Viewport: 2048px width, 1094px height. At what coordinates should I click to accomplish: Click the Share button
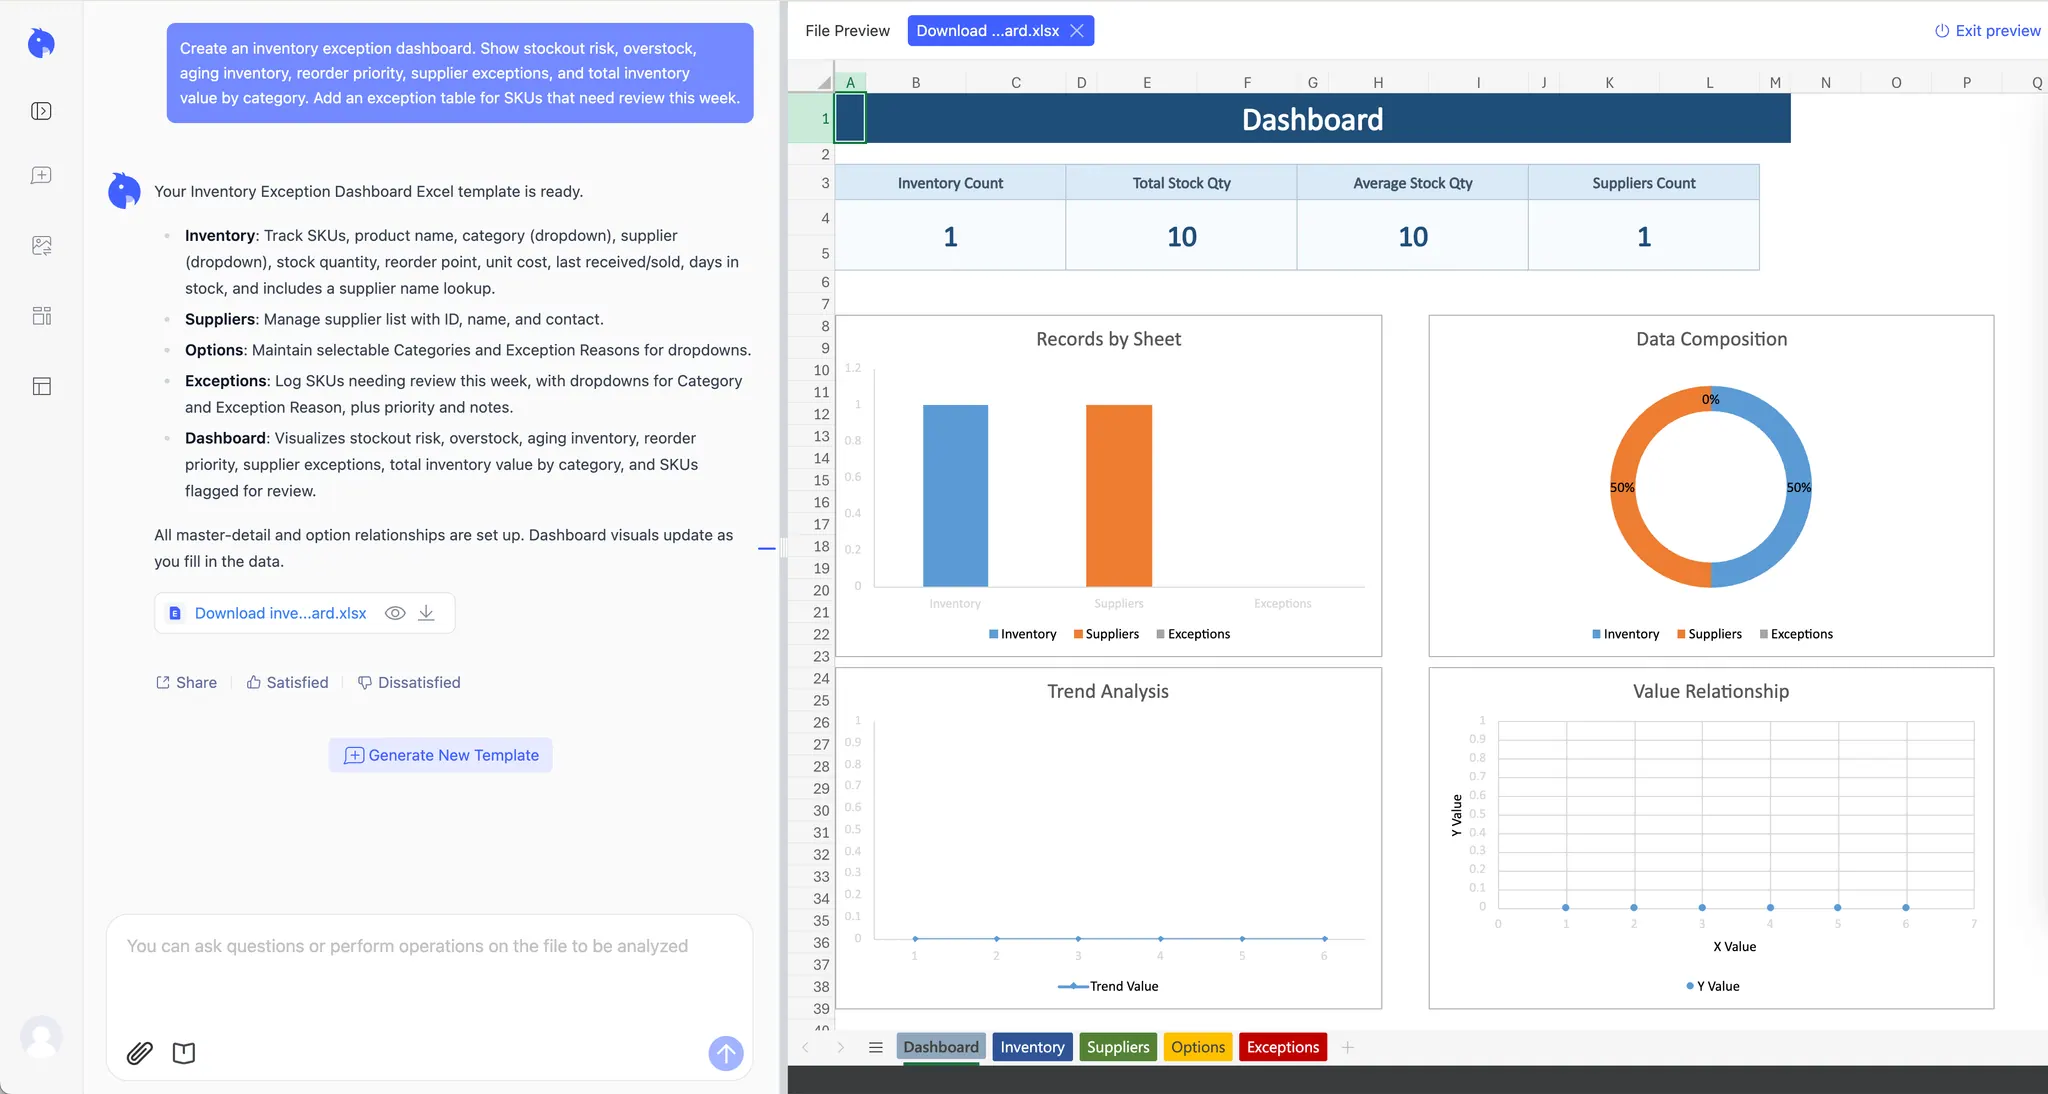click(186, 682)
